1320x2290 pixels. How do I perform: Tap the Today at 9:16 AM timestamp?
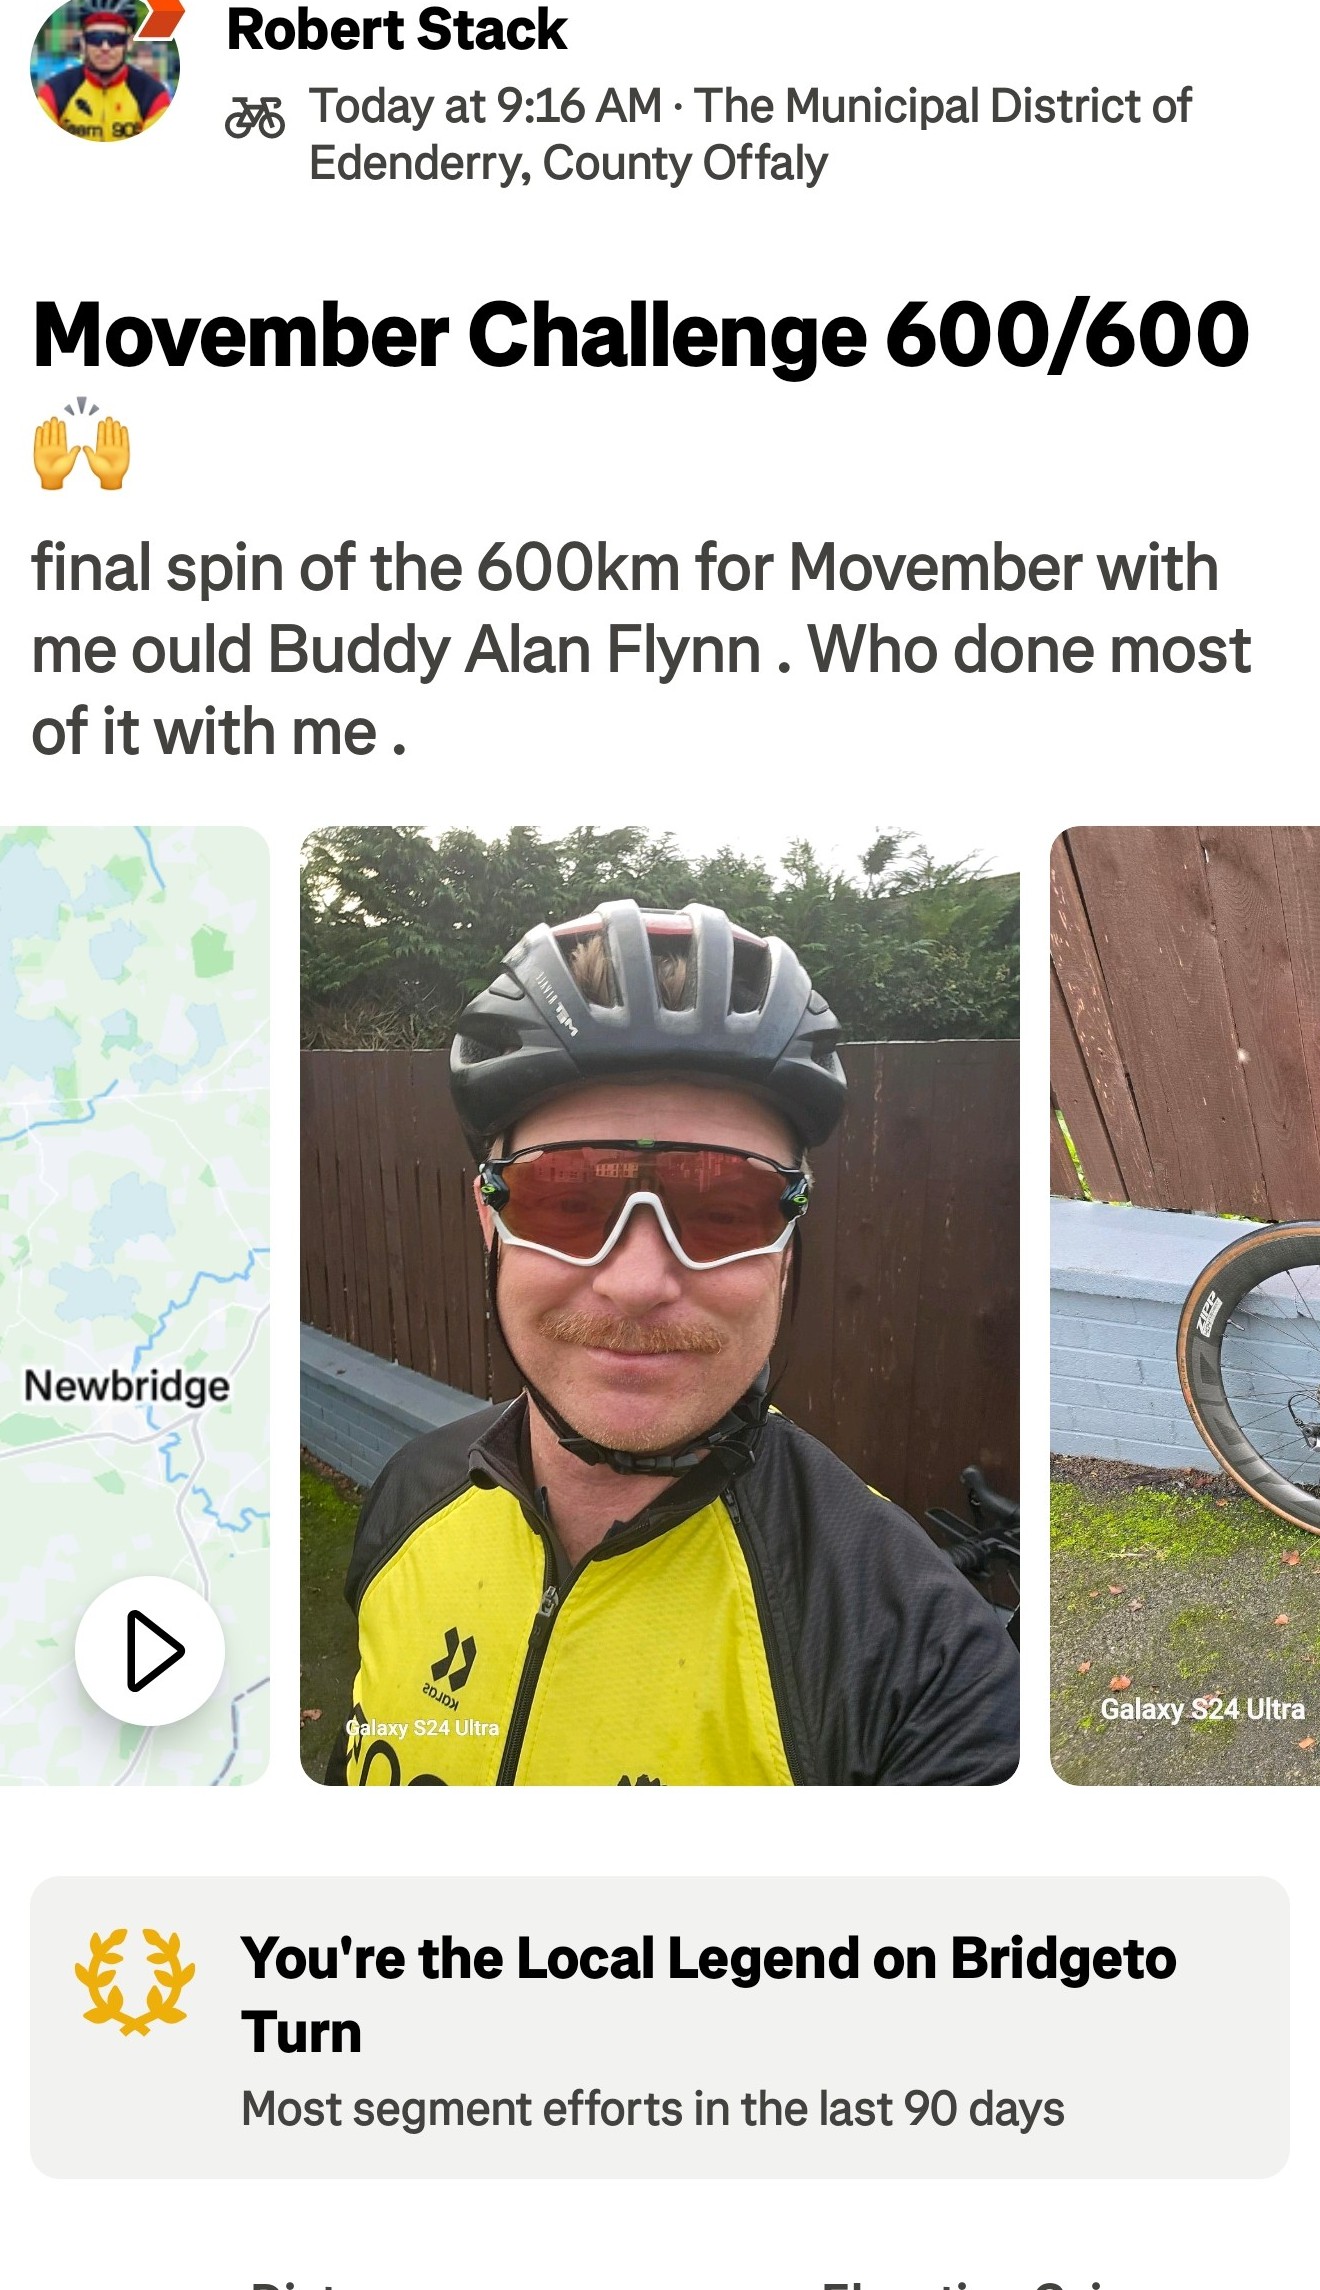pos(486,105)
